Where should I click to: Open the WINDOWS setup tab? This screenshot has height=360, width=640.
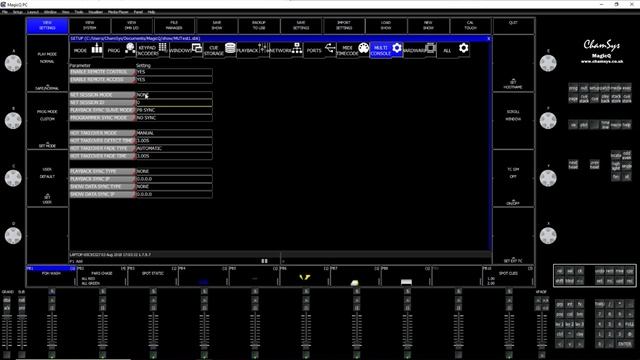coord(186,50)
